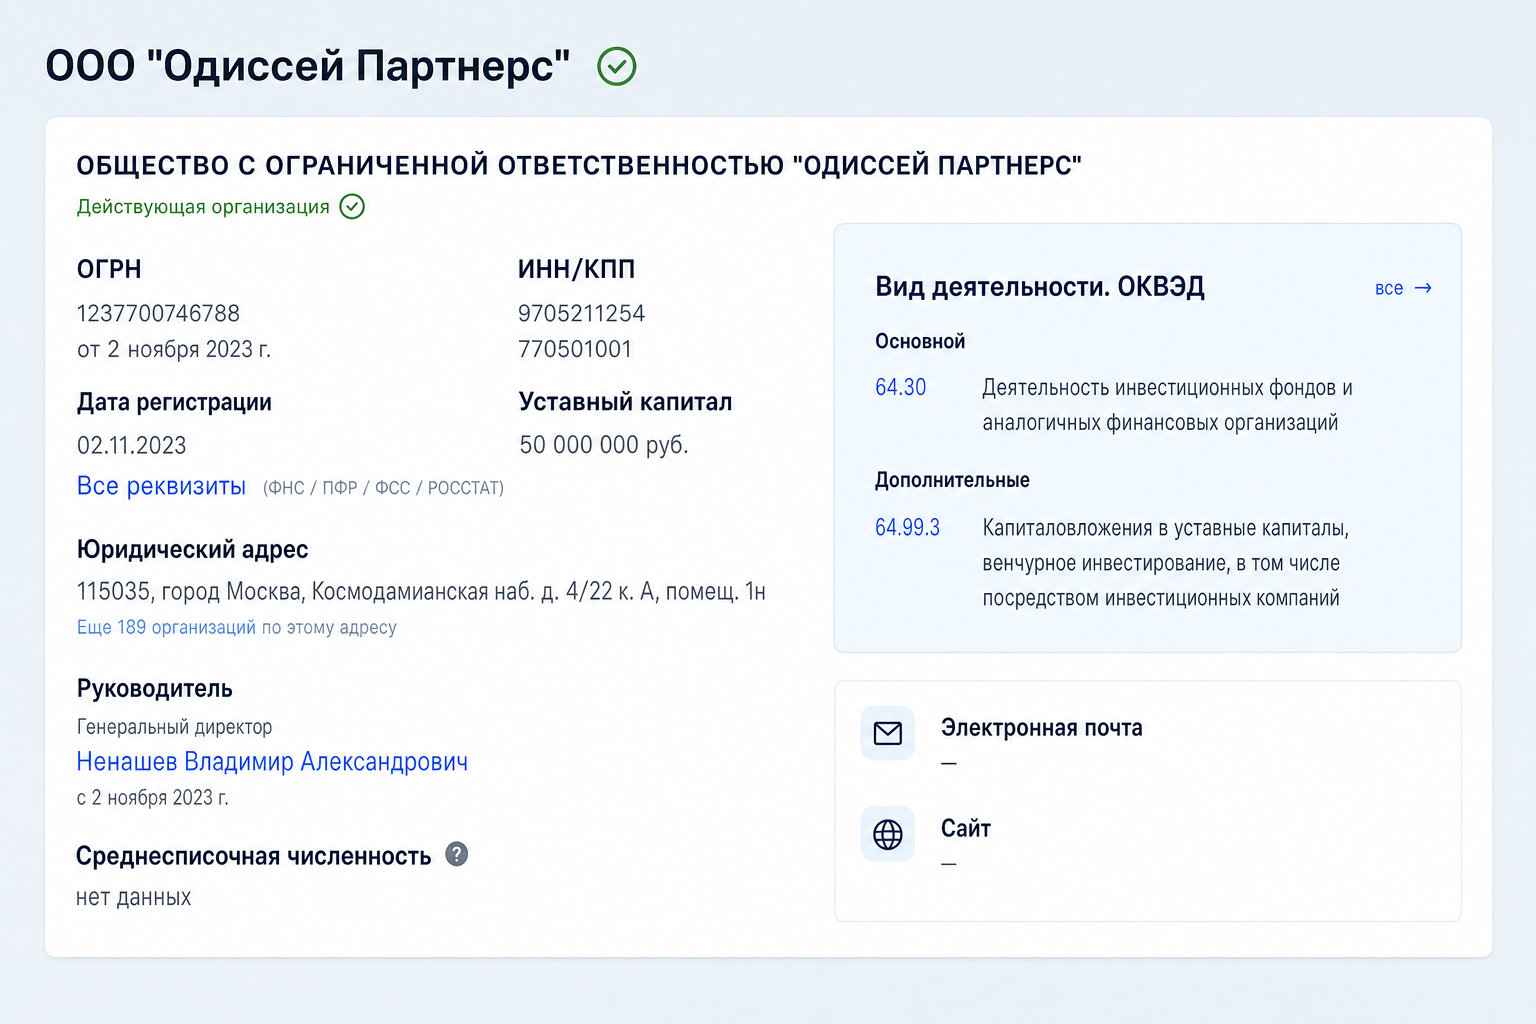Open the Все реквизиты link
This screenshot has height=1024, width=1536.
coord(161,486)
